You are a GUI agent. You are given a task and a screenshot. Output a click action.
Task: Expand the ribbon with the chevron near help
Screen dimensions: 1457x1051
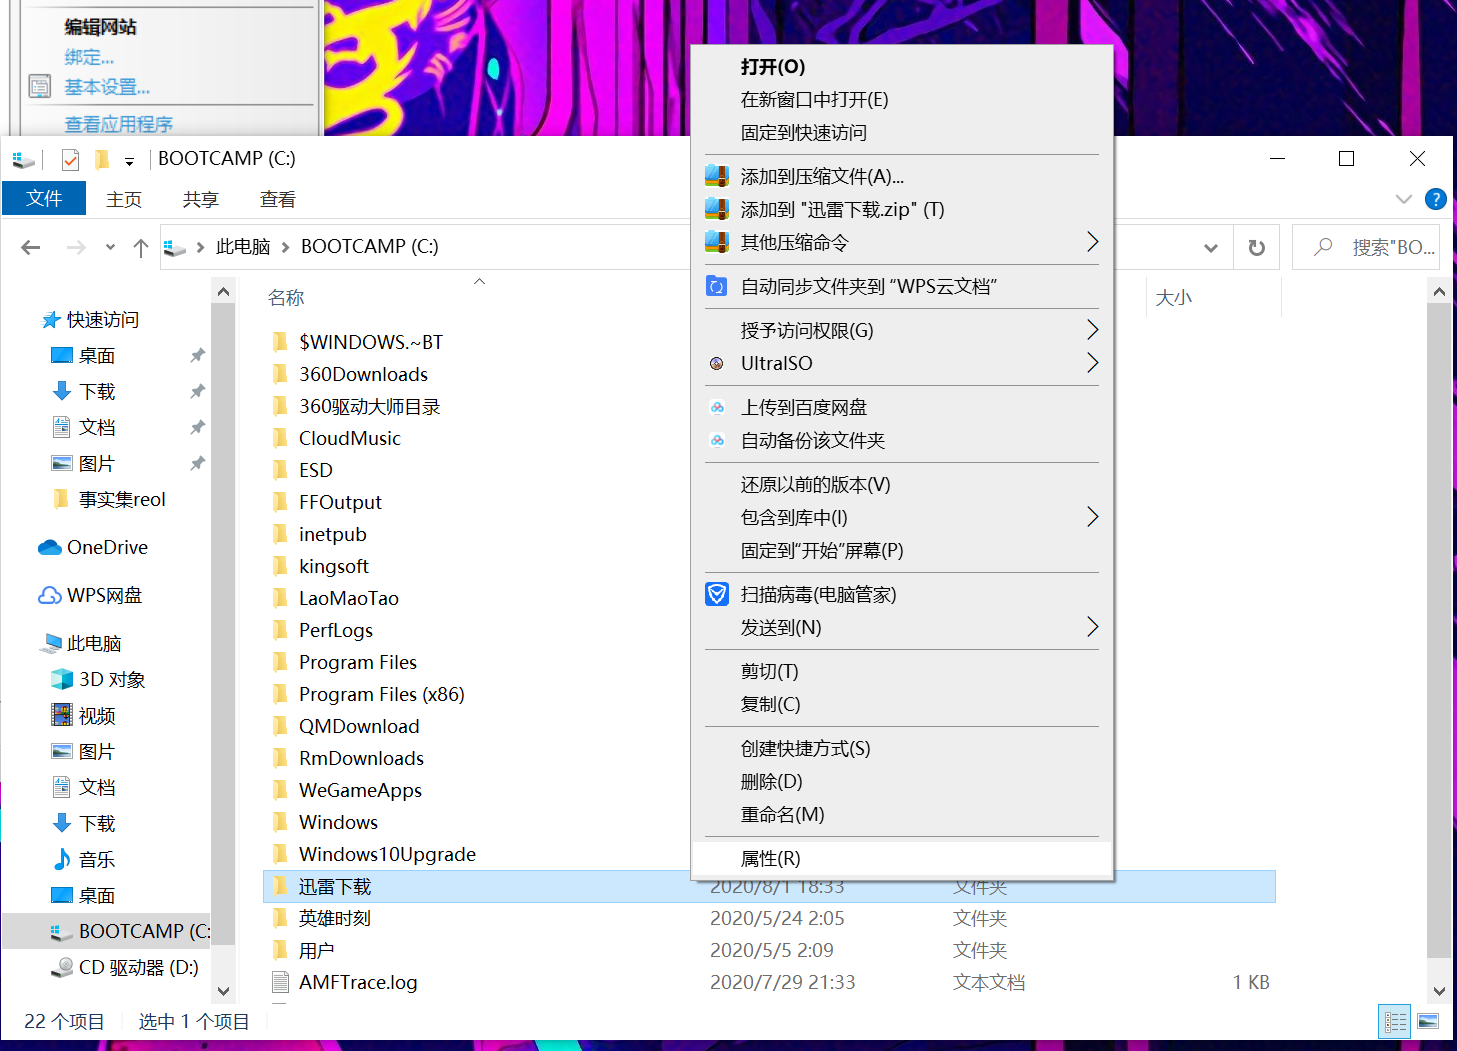[1404, 199]
